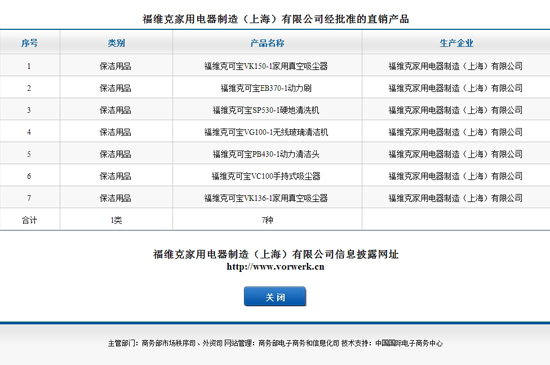Image resolution: width=550 pixels, height=365 pixels.
Task: Click serial number 7 cell
Action: 29,198
